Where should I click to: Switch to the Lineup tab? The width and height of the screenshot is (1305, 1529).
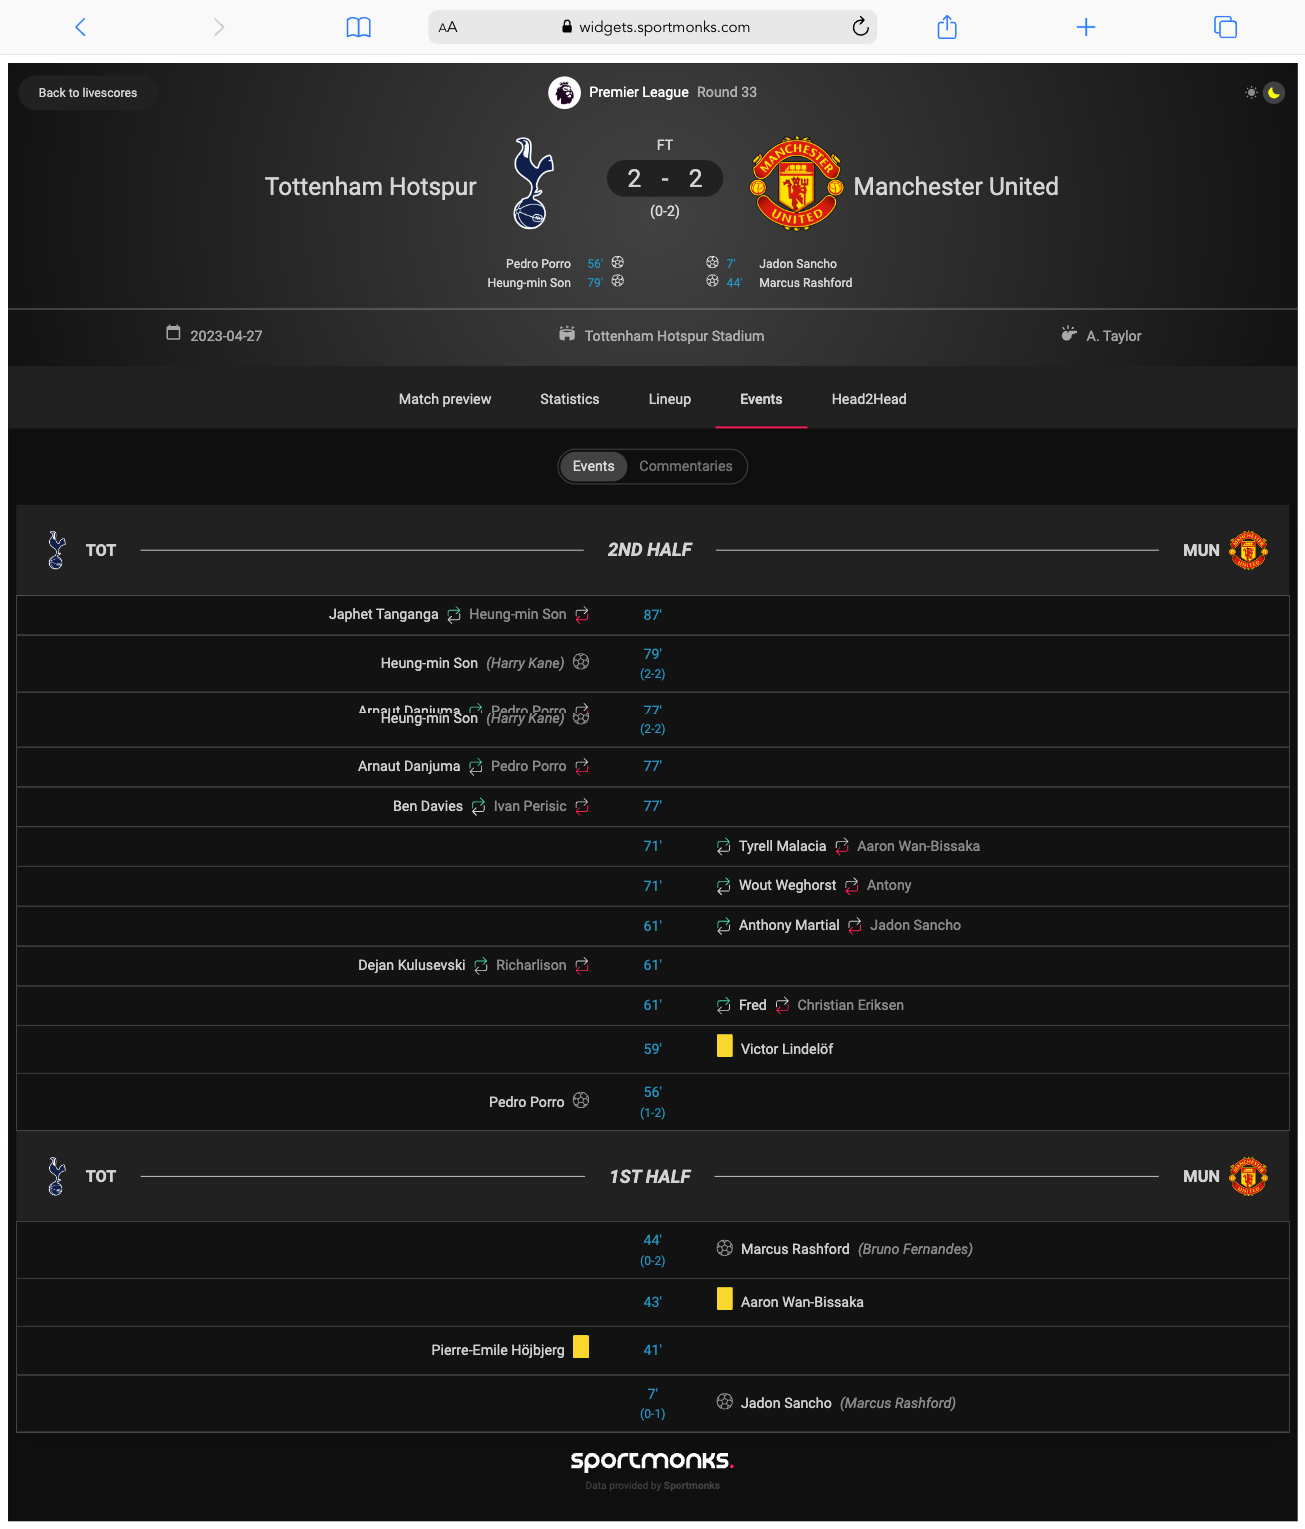tap(670, 399)
